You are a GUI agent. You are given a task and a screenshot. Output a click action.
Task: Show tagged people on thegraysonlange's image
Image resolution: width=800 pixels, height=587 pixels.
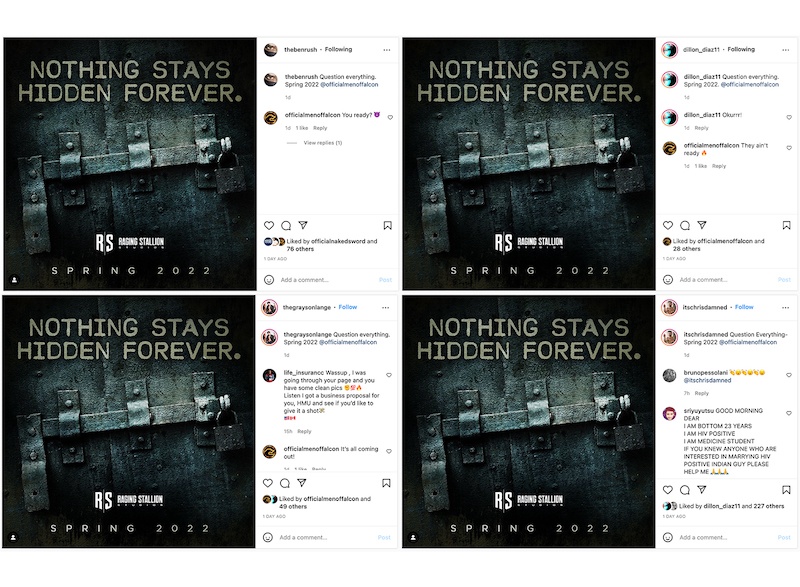pyautogui.click(x=13, y=537)
